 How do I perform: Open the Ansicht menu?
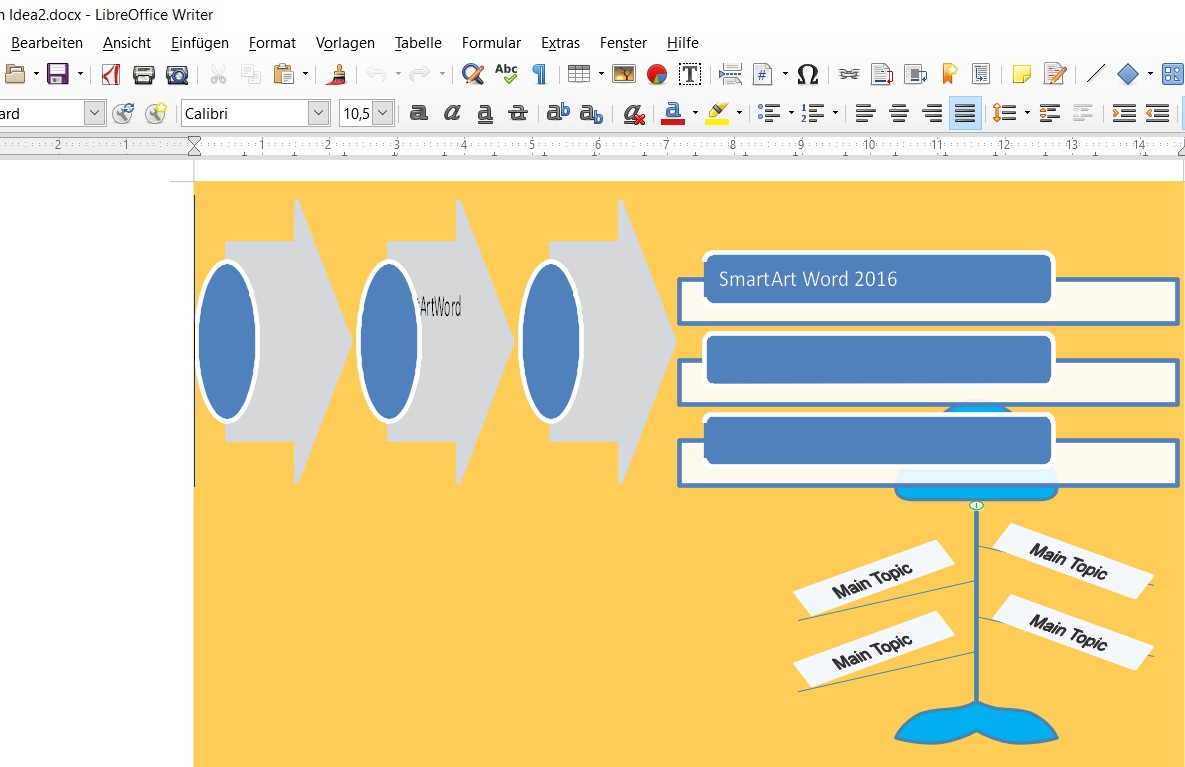pyautogui.click(x=127, y=43)
